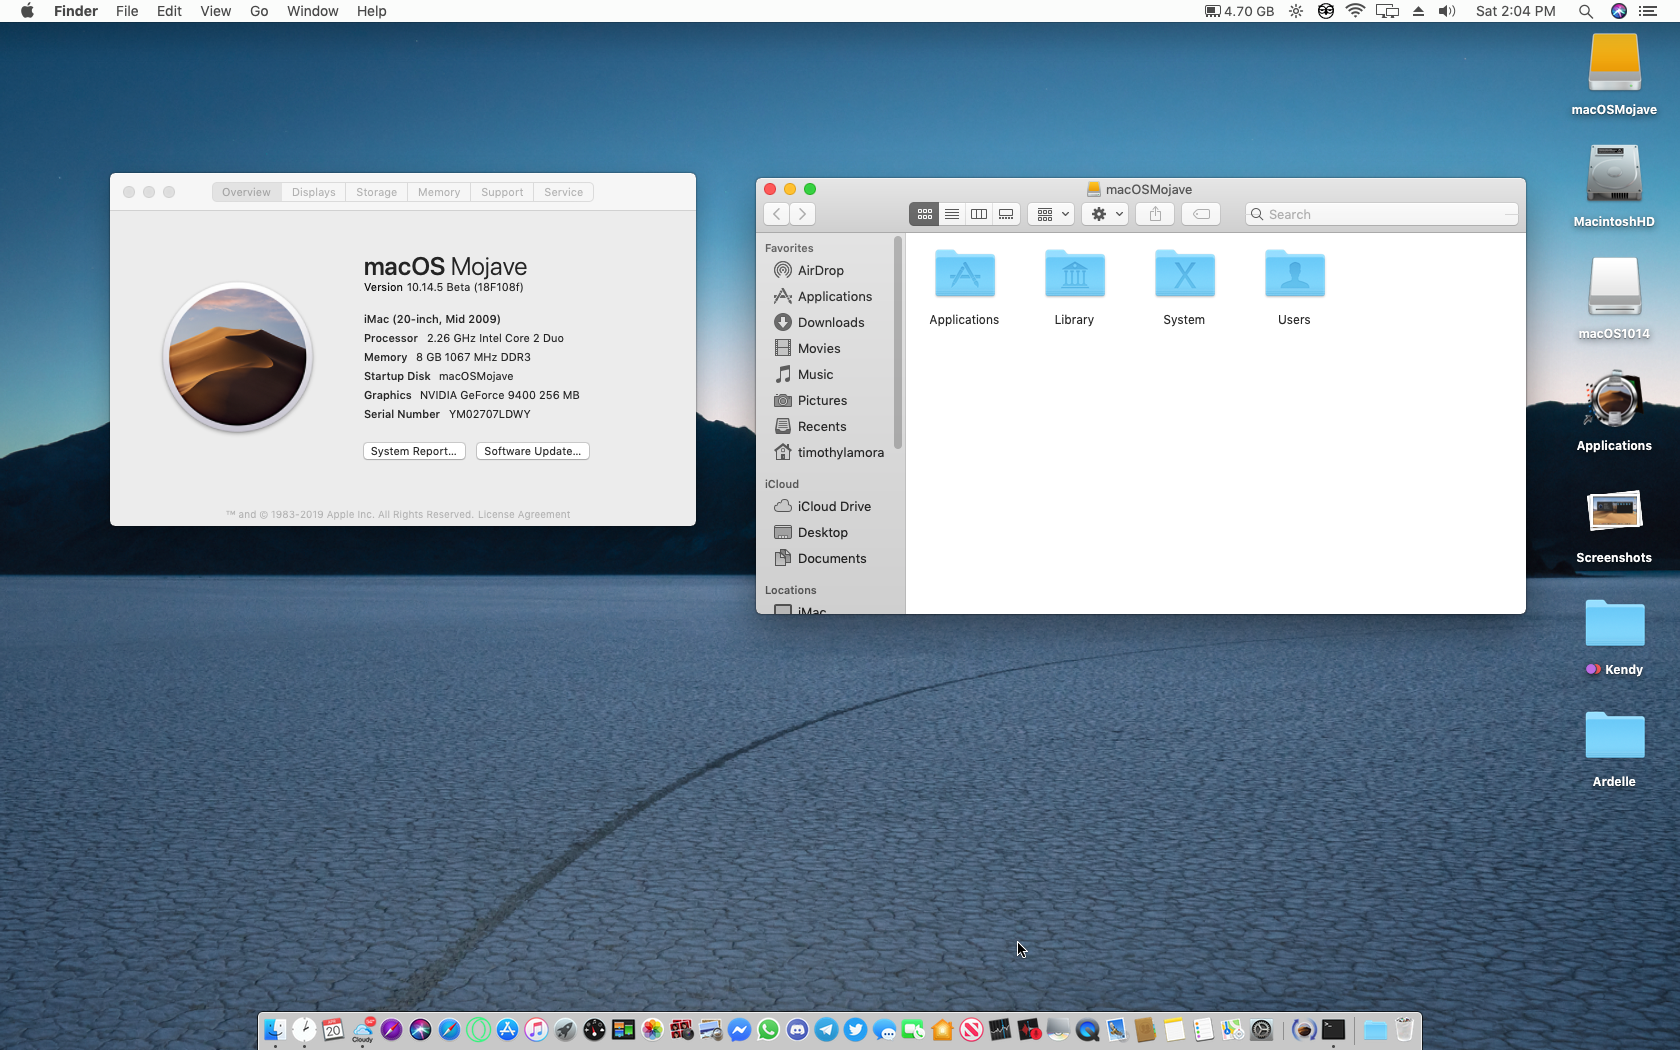
Task: Select the Screenshots item on the desktop
Action: pyautogui.click(x=1614, y=524)
